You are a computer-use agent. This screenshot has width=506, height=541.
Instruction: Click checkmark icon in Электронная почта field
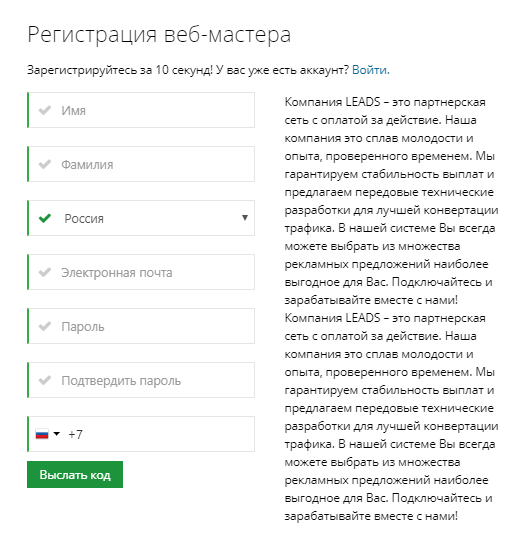point(45,272)
